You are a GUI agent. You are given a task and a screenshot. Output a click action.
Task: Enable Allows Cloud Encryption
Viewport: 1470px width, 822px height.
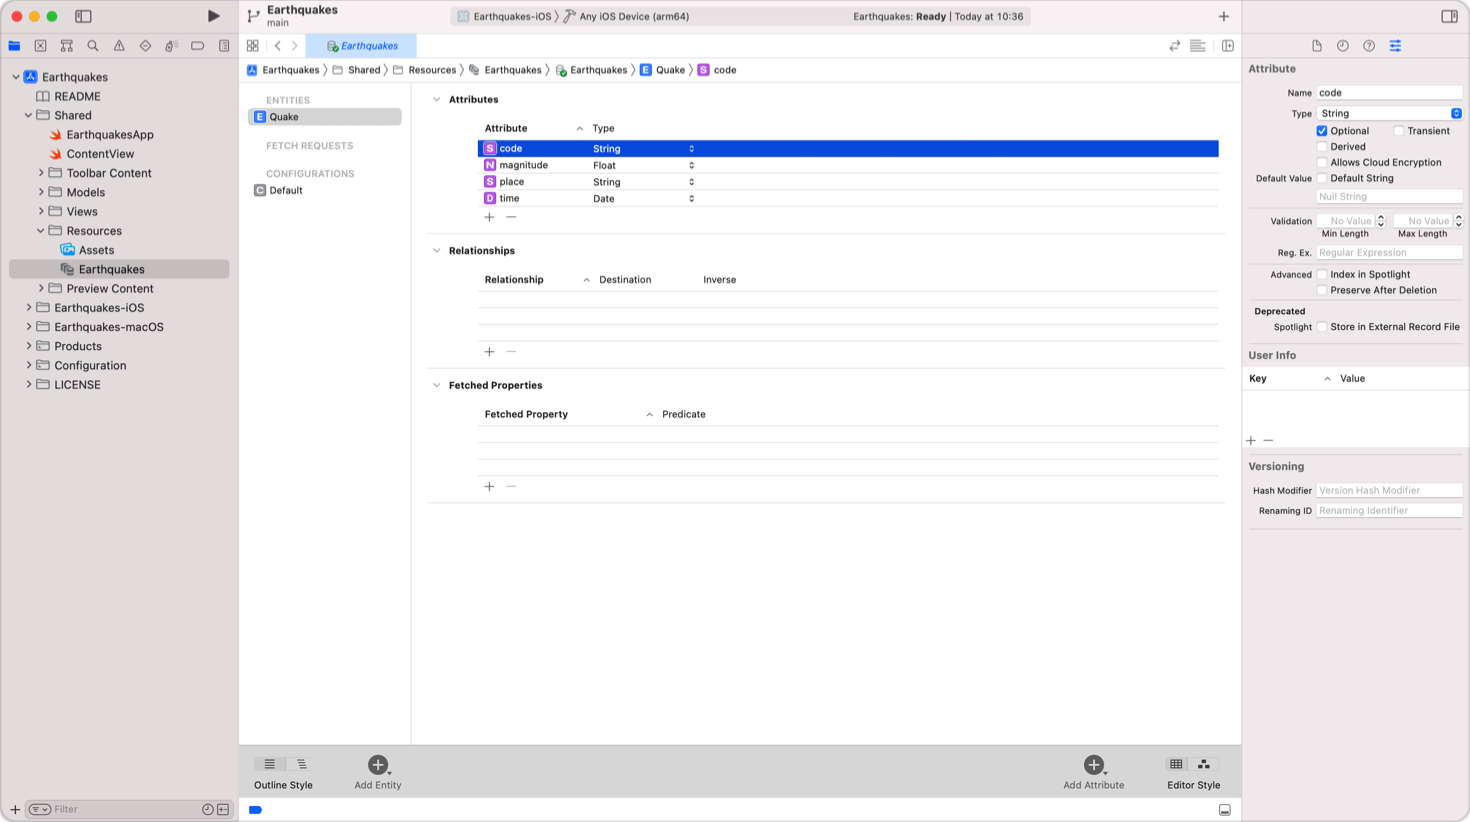click(x=1322, y=162)
